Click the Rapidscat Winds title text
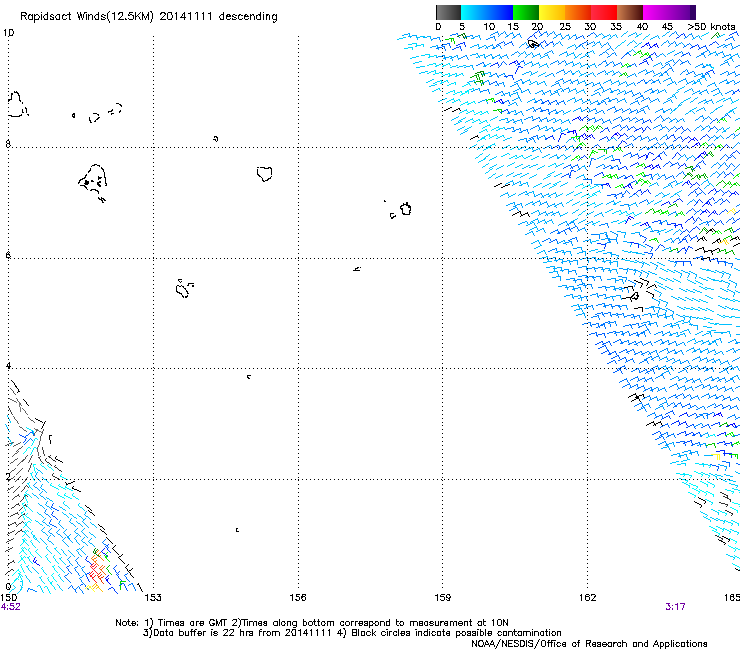 pos(148,16)
